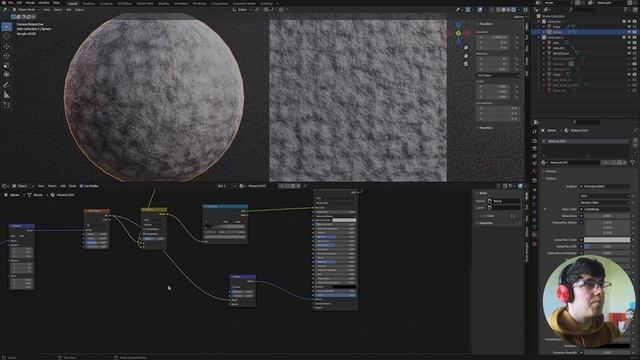Image resolution: width=640 pixels, height=360 pixels.
Task: Toggle eye icon for Collection 2
Action: (629, 37)
